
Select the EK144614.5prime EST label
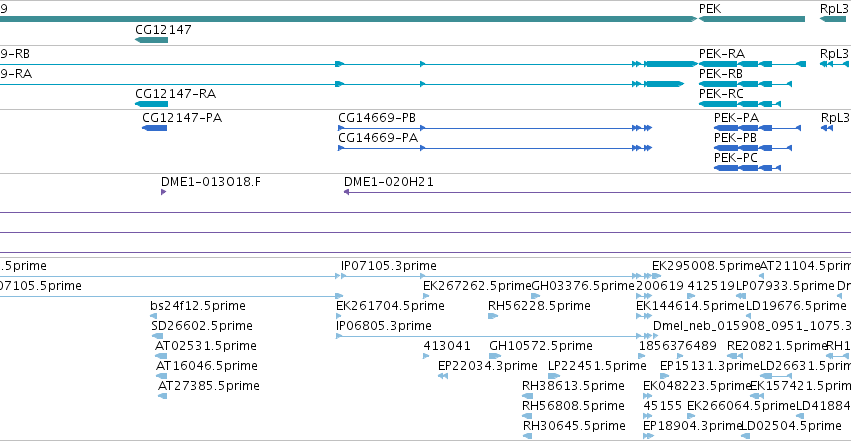pyautogui.click(x=690, y=306)
